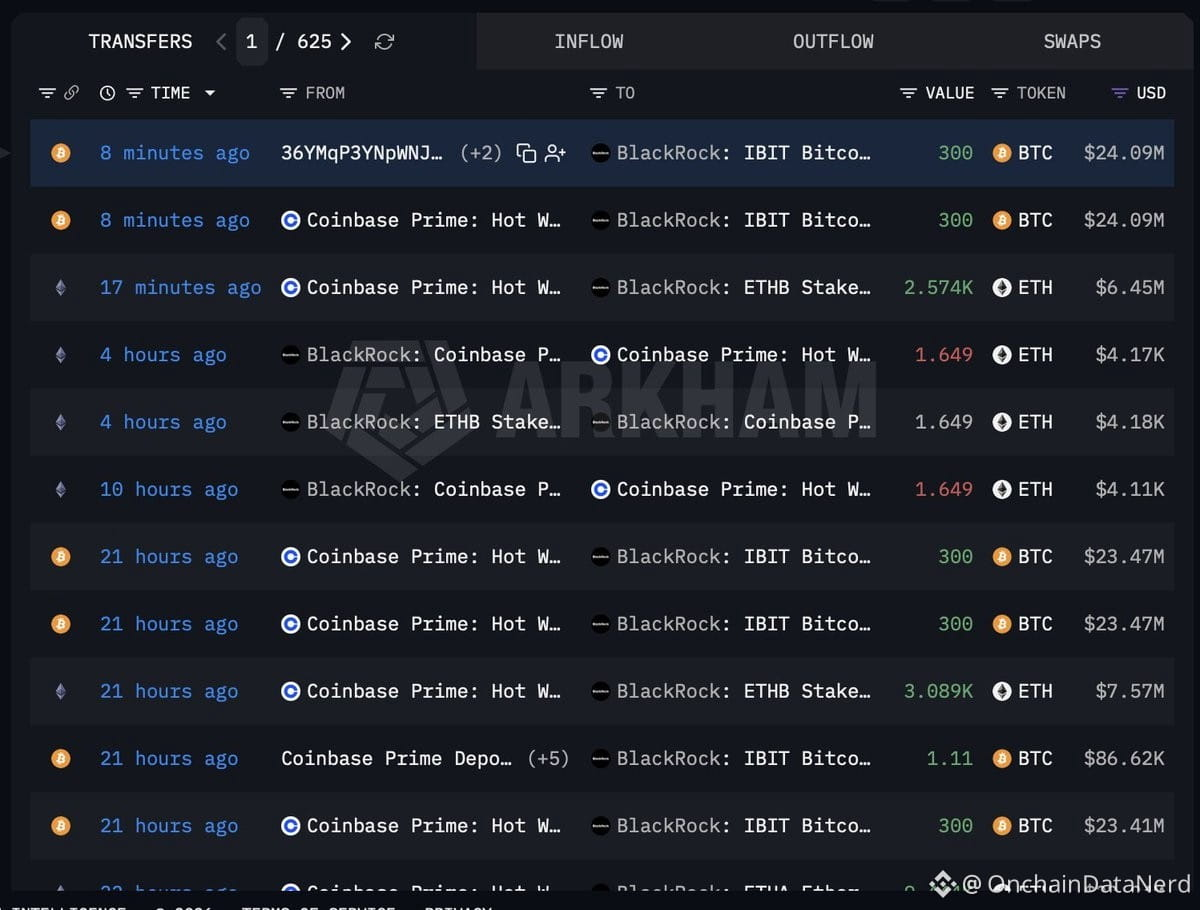
Task: Click Ethereum chain icon in 17 minutes row
Action: pyautogui.click(x=61, y=288)
